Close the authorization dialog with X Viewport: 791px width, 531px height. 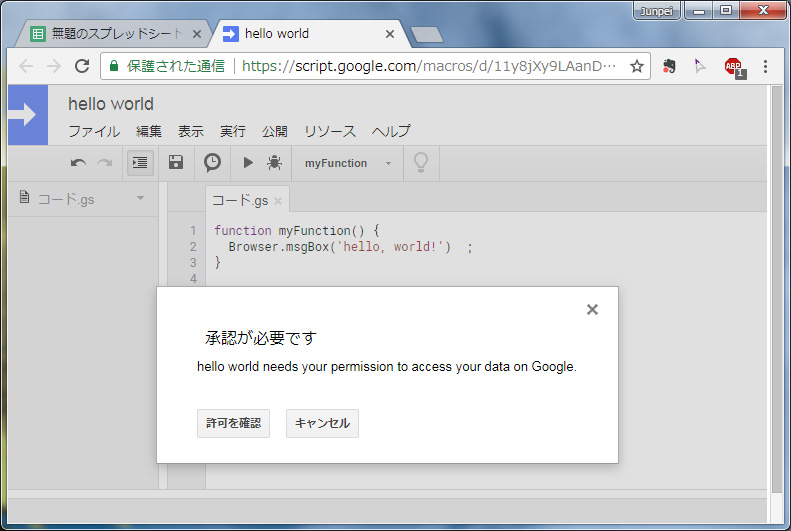[x=592, y=309]
